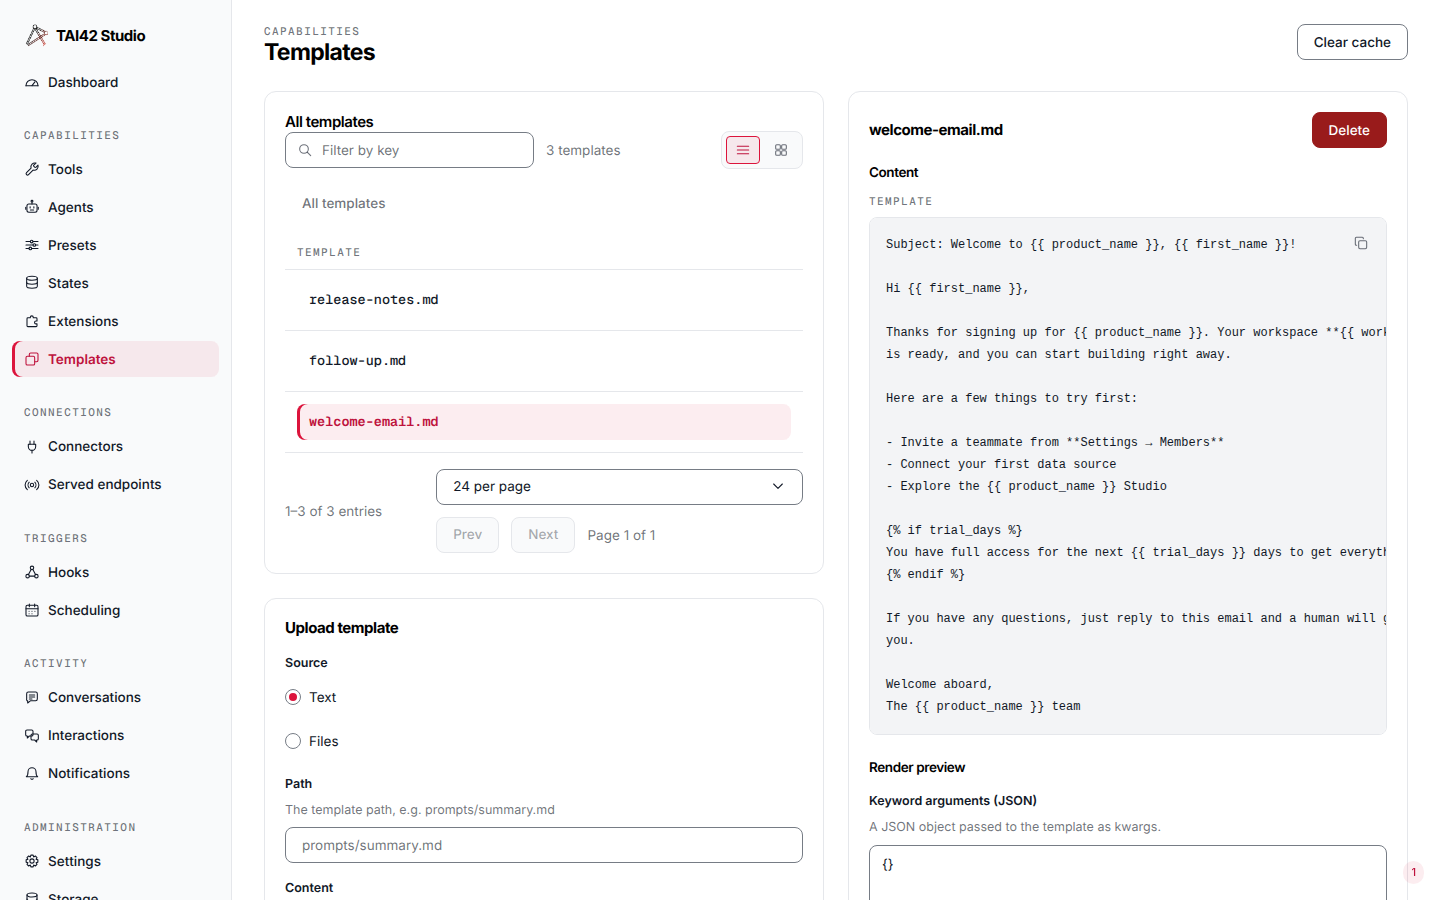Viewport: 1440px width, 900px height.
Task: Click the Templates copy icon in sidebar
Action: (x=32, y=360)
